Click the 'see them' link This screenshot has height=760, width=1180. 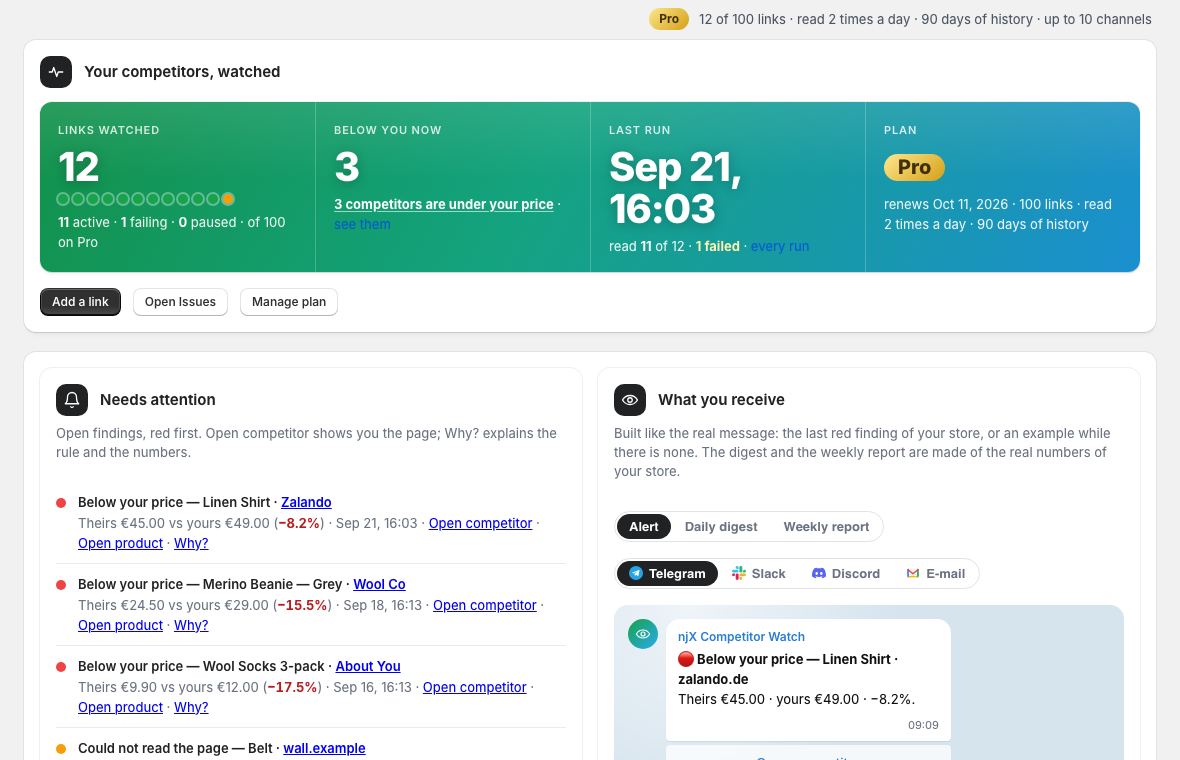click(362, 224)
